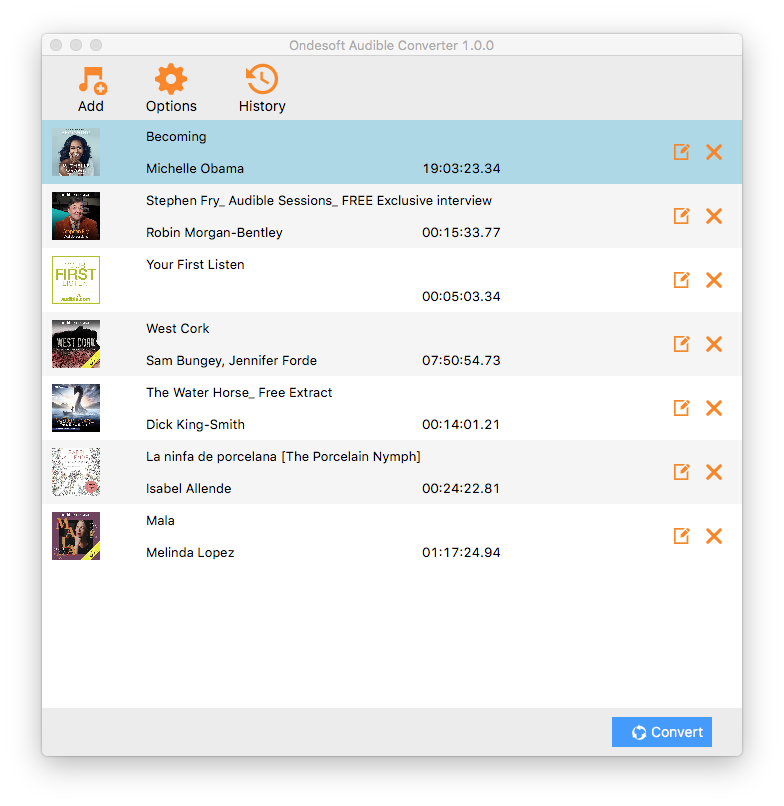Edit The Water Horse entry
This screenshot has width=784, height=806.
(681, 408)
